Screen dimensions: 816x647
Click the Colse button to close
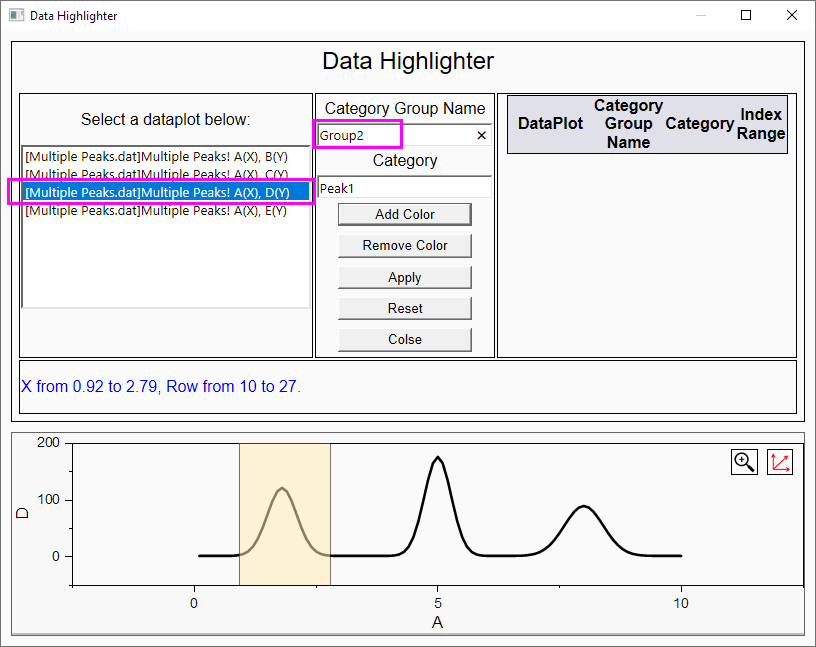coord(404,339)
